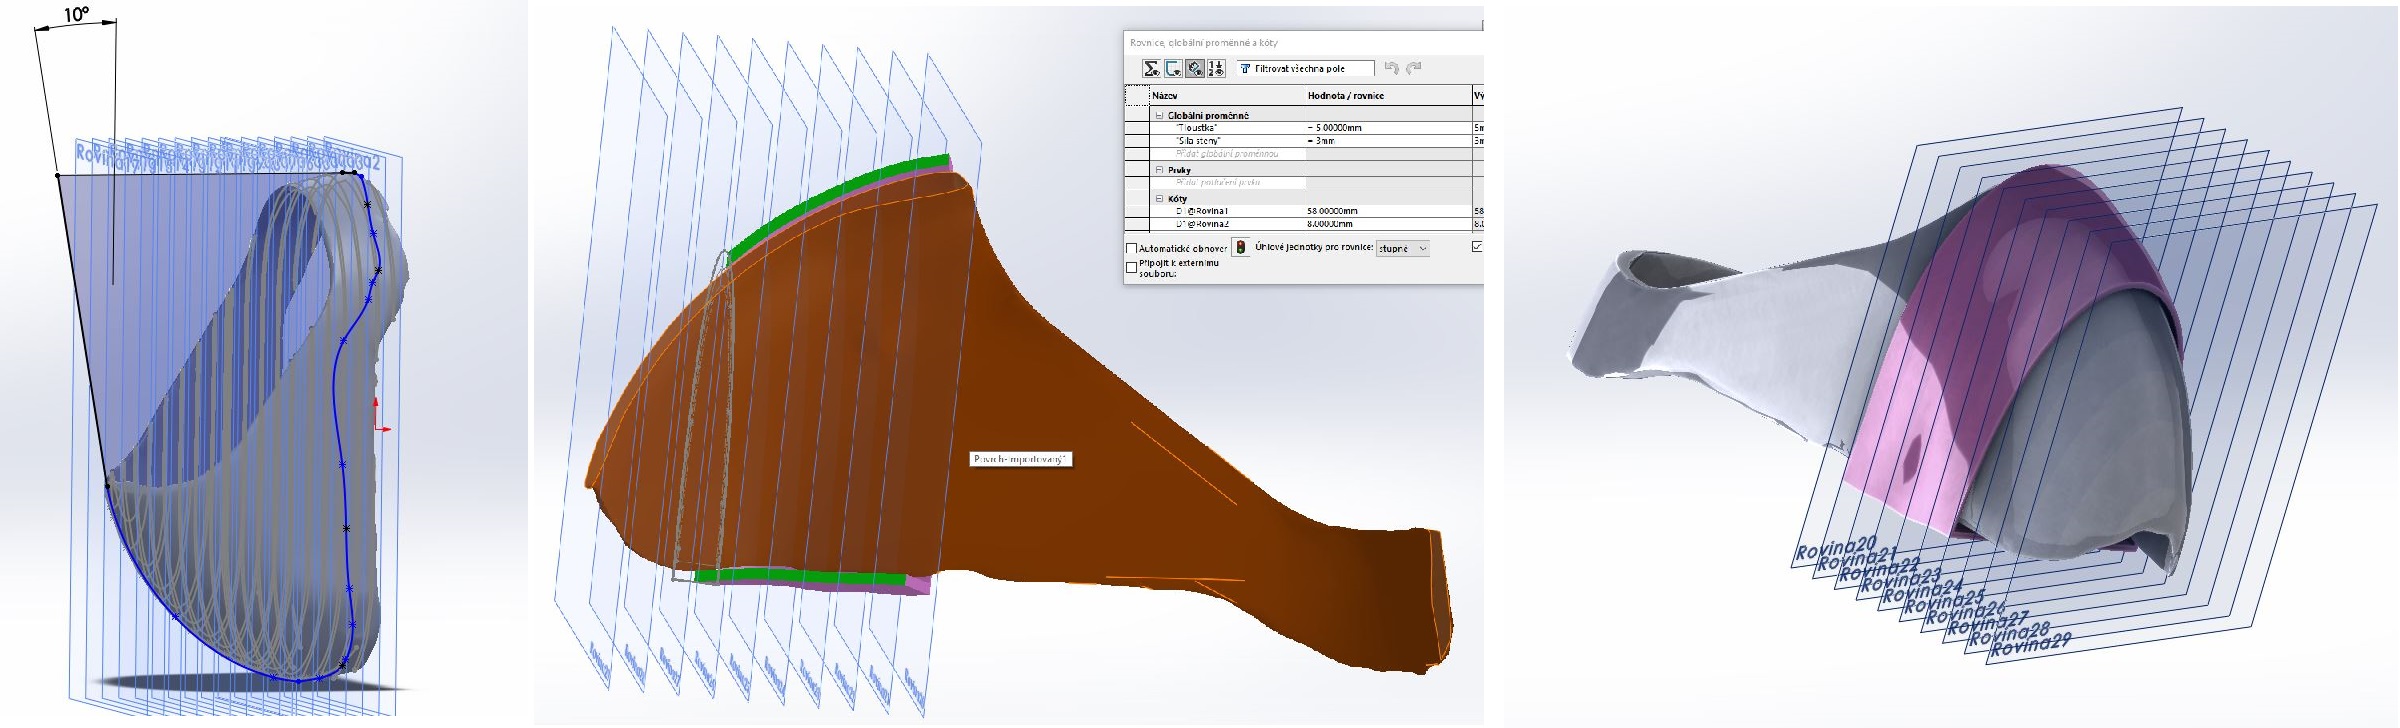Toggle the checked box at dialog right edge
This screenshot has width=2400, height=728.
[x=1477, y=246]
